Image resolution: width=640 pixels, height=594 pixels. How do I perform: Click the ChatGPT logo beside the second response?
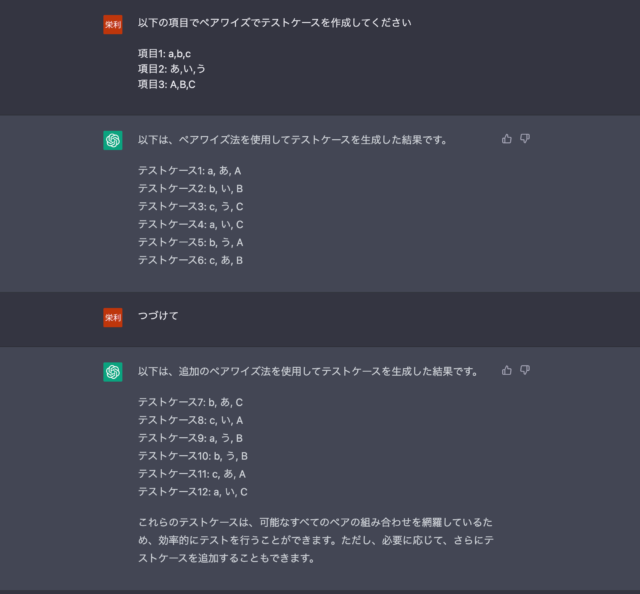coord(113,372)
